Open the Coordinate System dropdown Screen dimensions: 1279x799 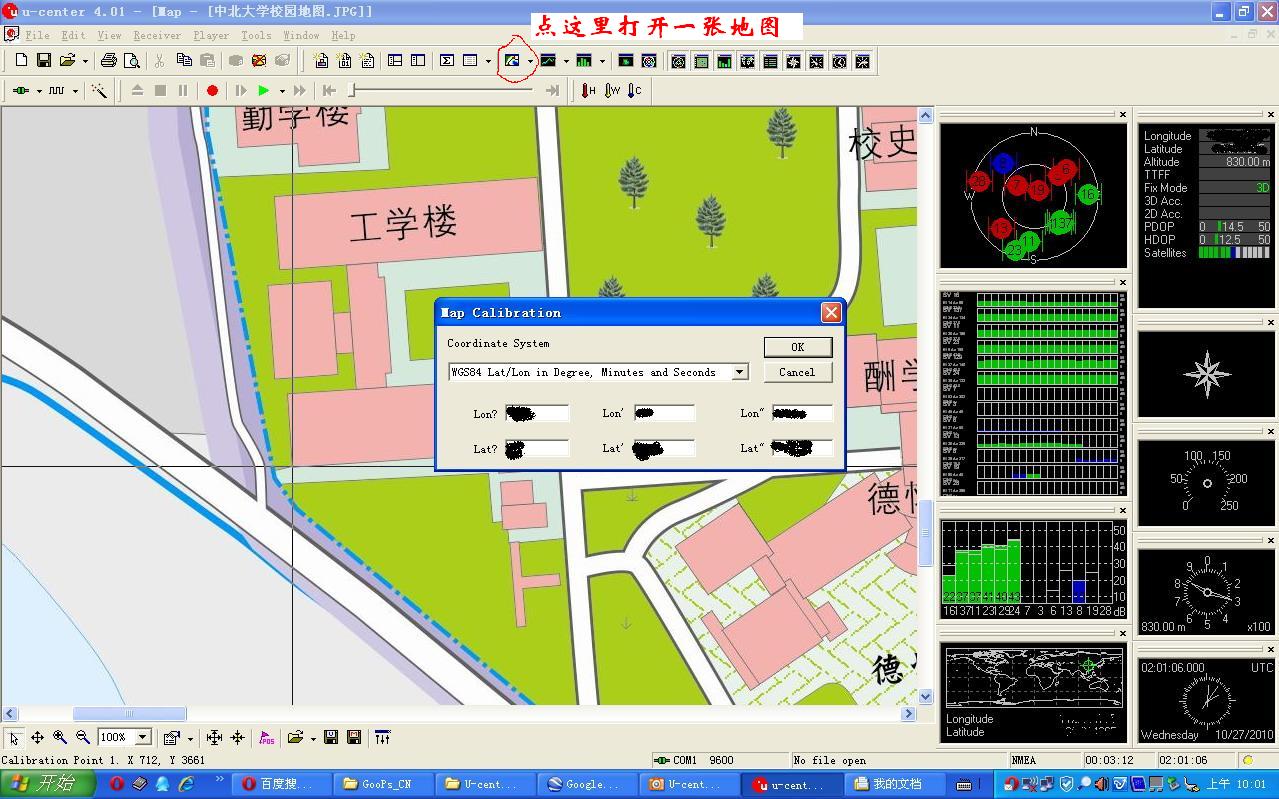coord(740,372)
